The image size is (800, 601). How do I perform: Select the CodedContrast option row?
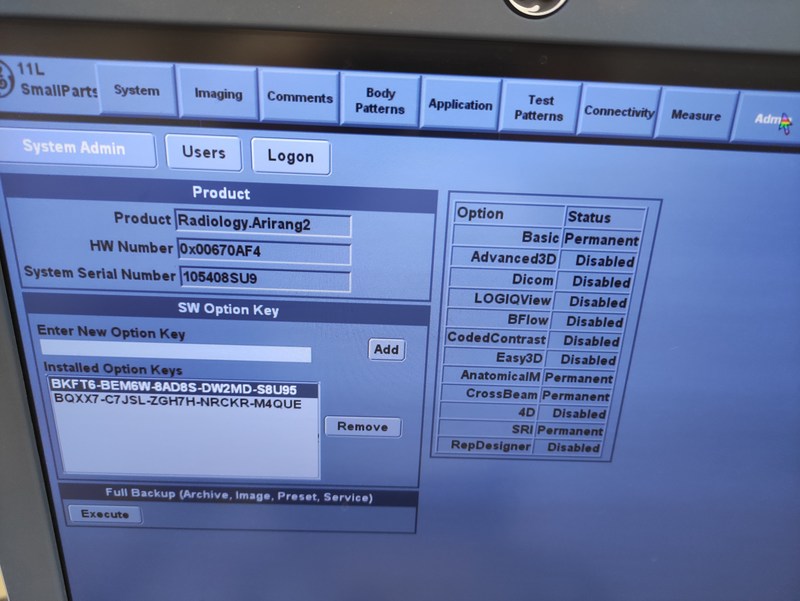click(x=532, y=340)
